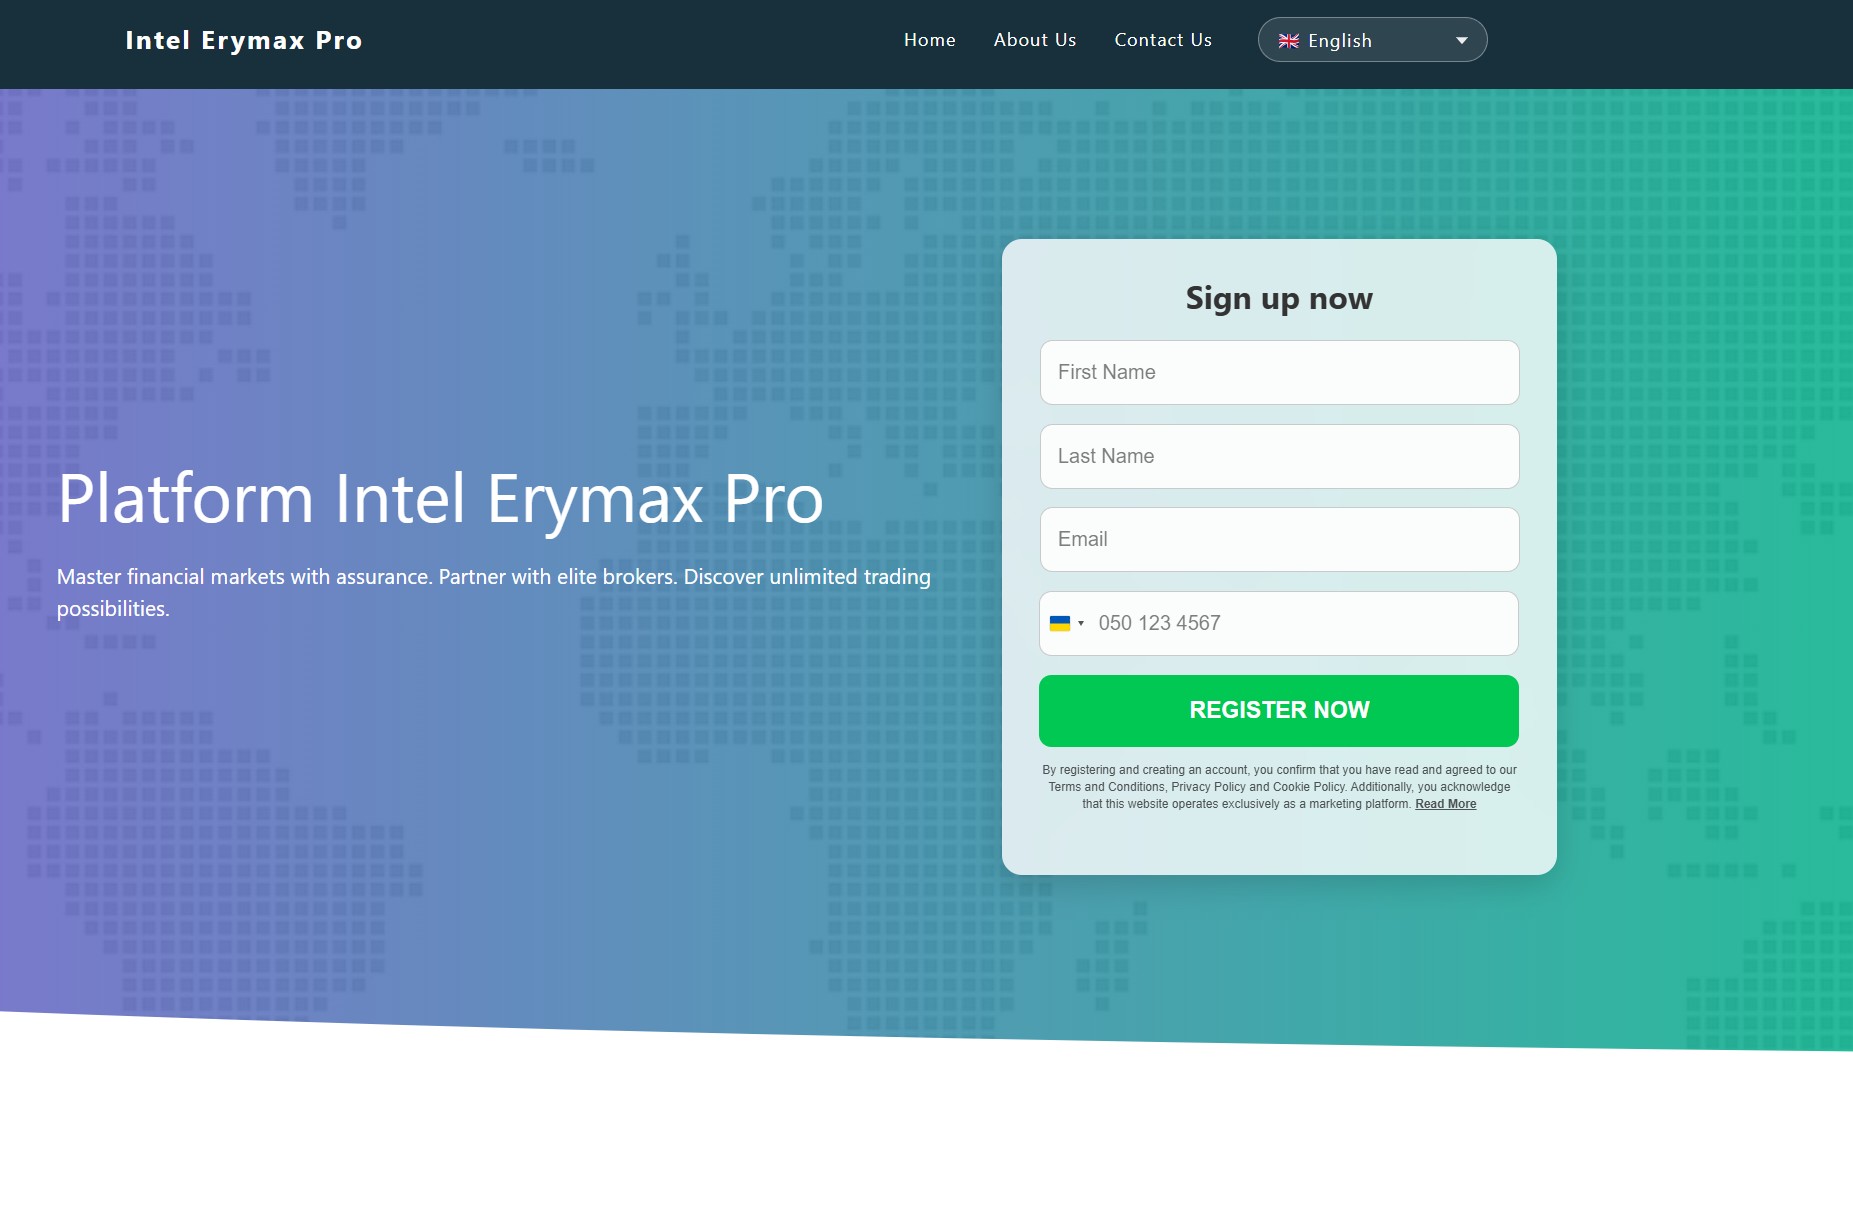Click the Intel Erymax Pro logo
This screenshot has width=1853, height=1208.
coord(244,40)
